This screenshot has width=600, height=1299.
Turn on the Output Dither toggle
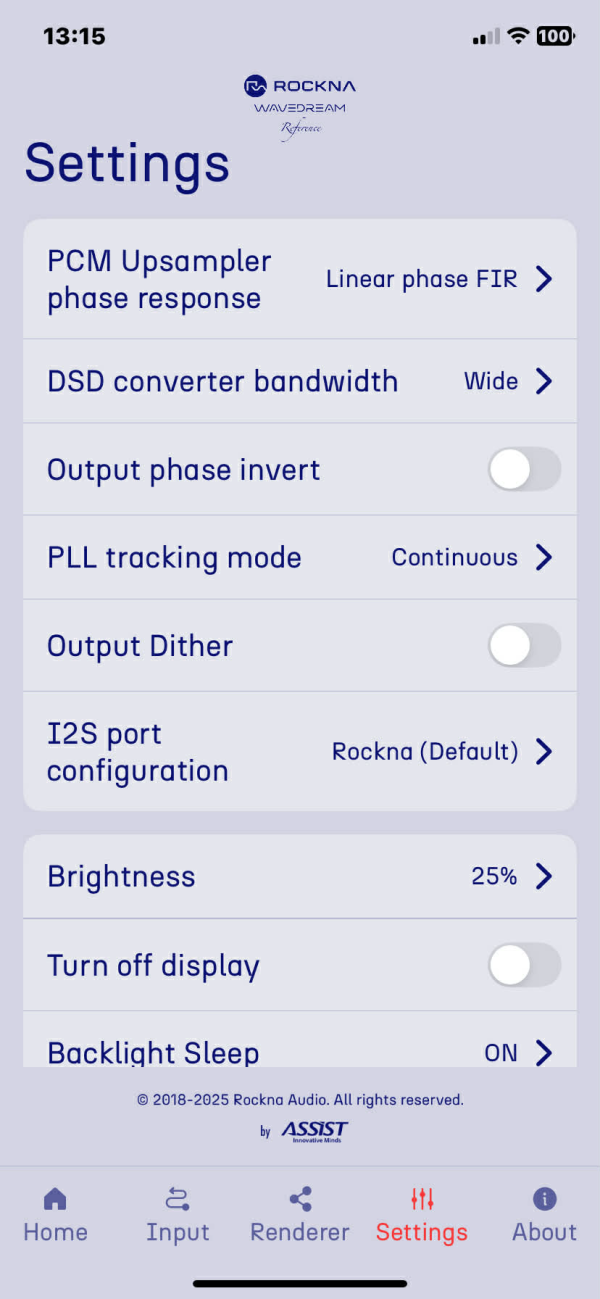[x=524, y=646]
